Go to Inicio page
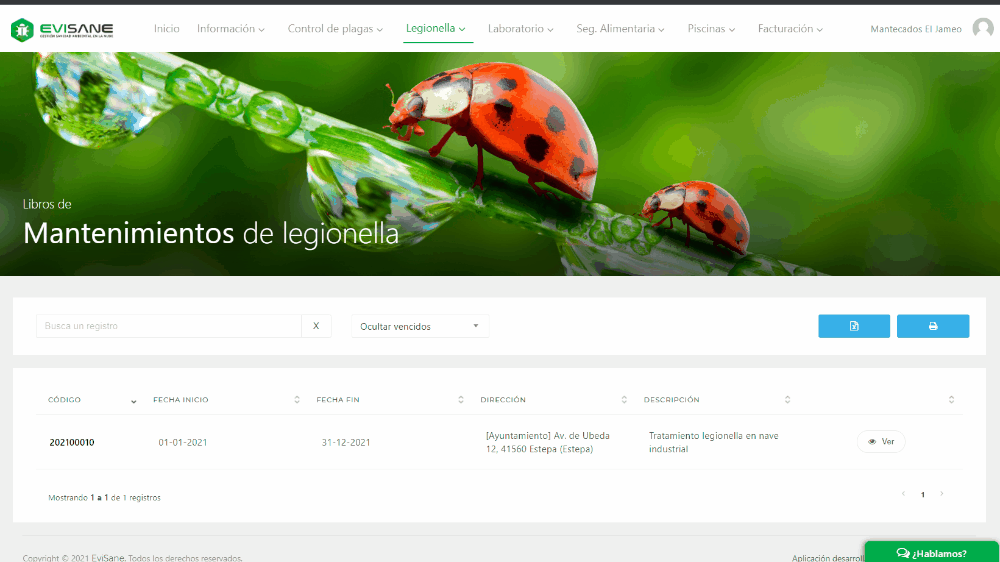Screen dimensions: 1000x562 (166, 29)
